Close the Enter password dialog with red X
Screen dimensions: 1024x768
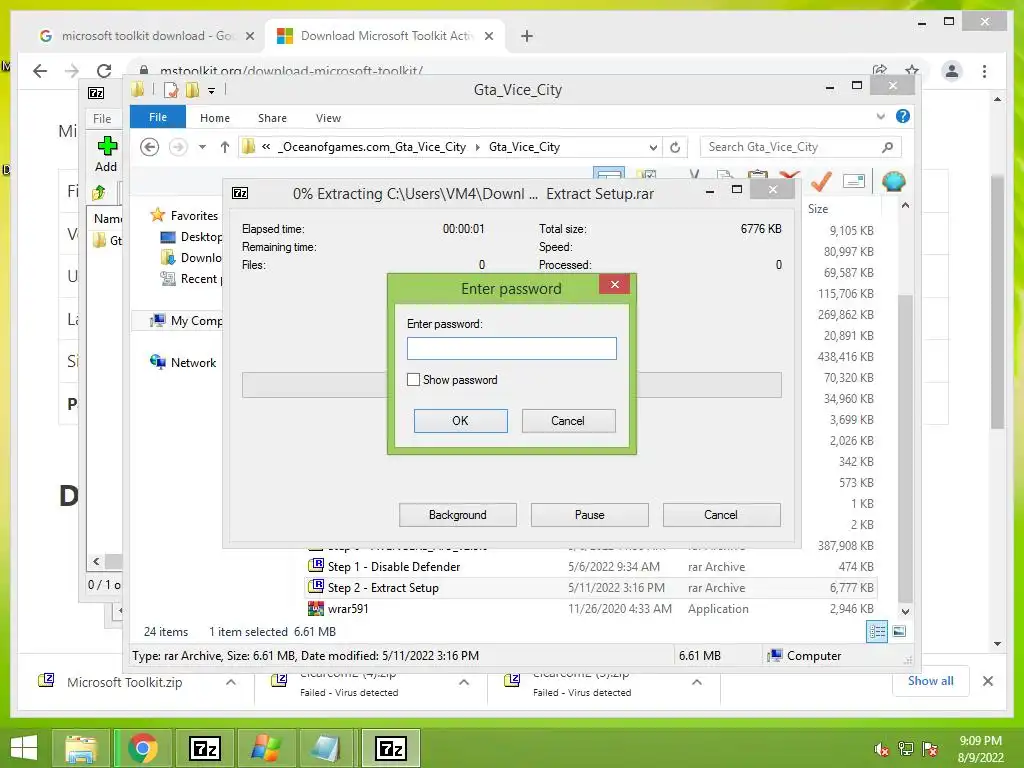(615, 284)
